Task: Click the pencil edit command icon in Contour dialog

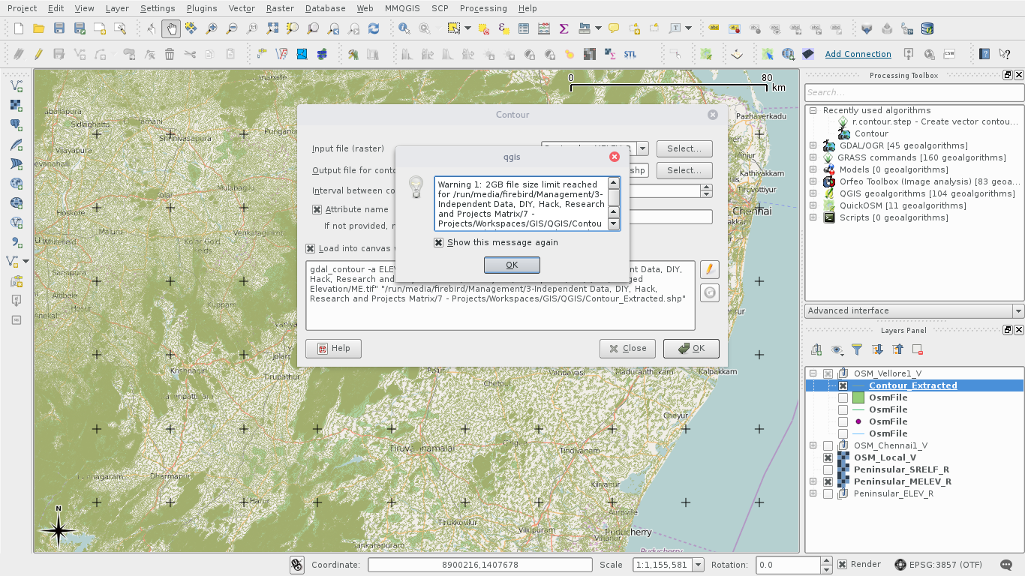Action: (x=710, y=269)
